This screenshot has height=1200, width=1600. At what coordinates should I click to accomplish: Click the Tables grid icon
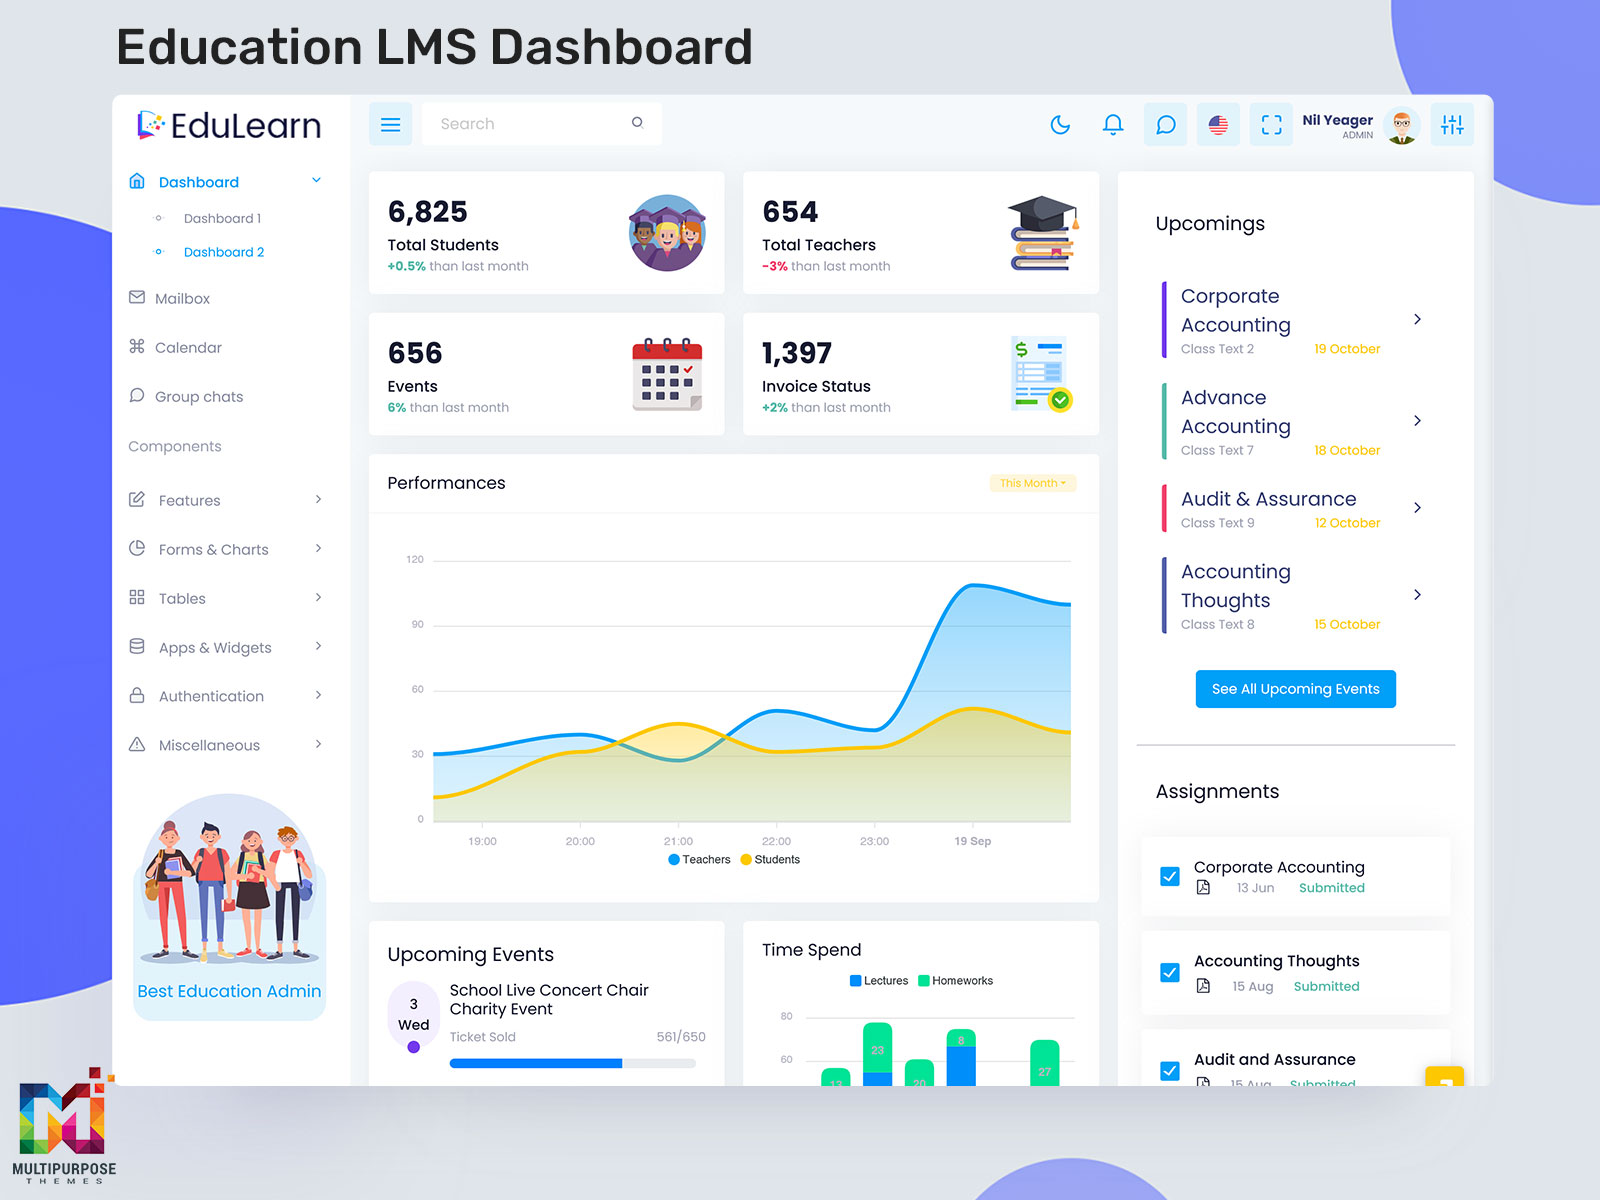click(x=137, y=597)
